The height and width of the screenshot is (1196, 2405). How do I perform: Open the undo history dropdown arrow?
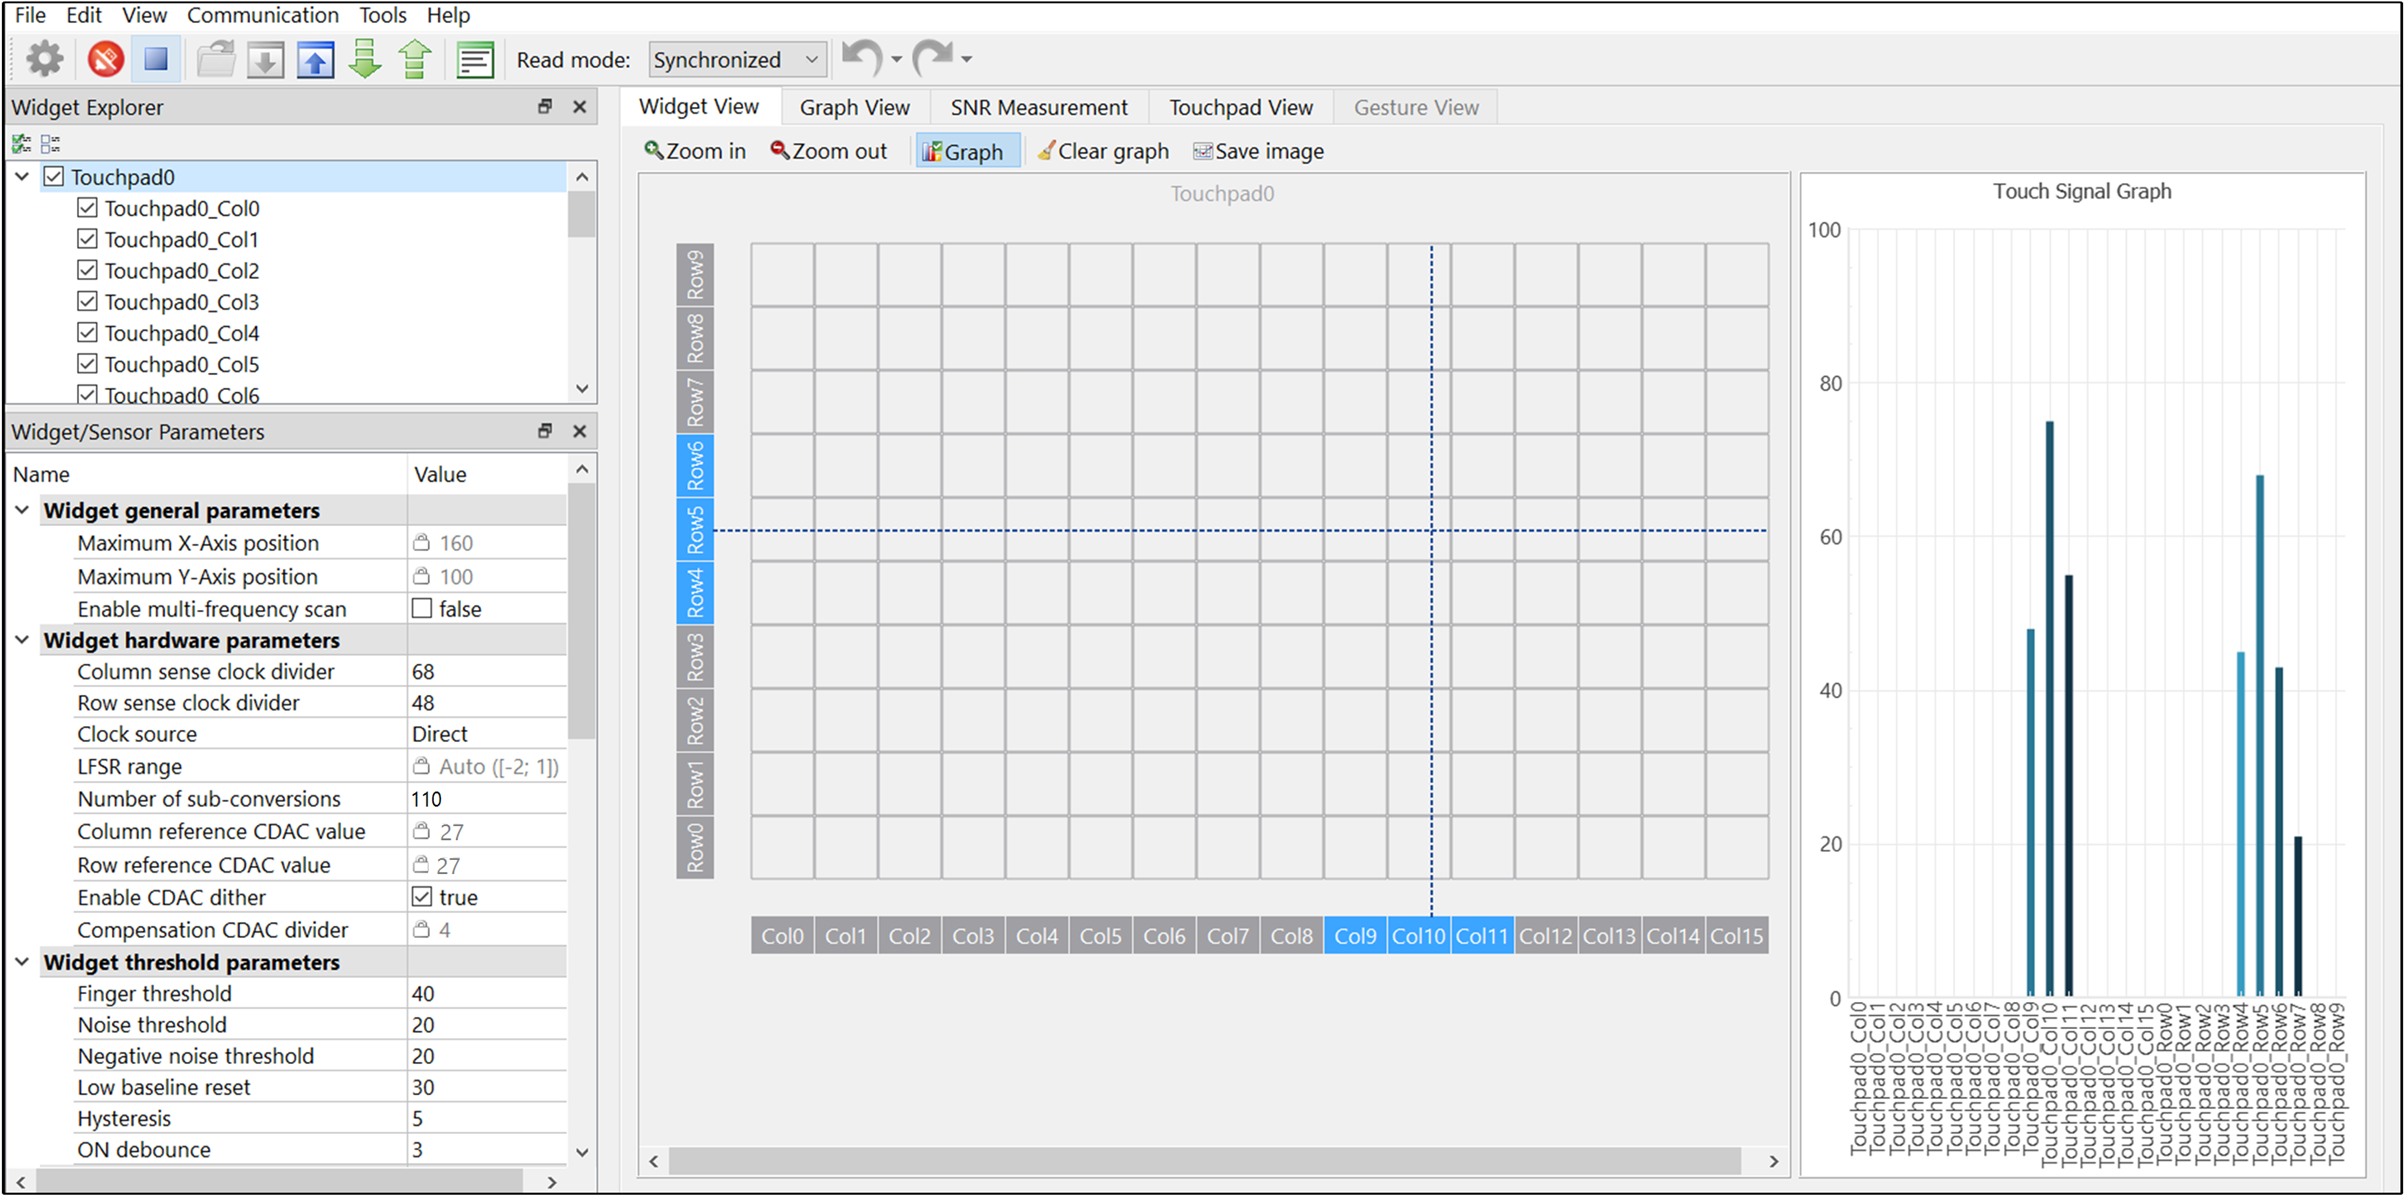pyautogui.click(x=897, y=59)
